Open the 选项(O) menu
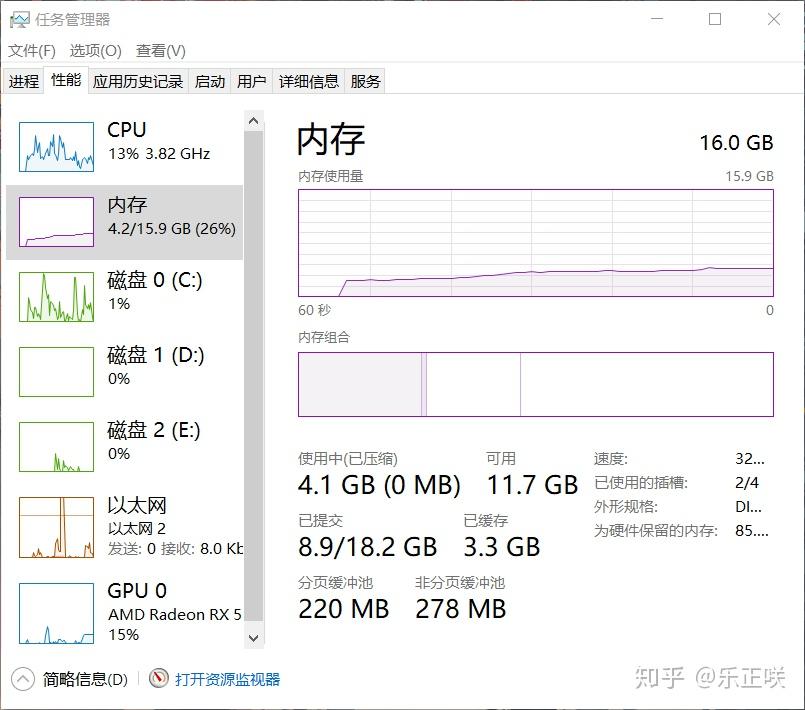This screenshot has width=805, height=710. point(95,51)
